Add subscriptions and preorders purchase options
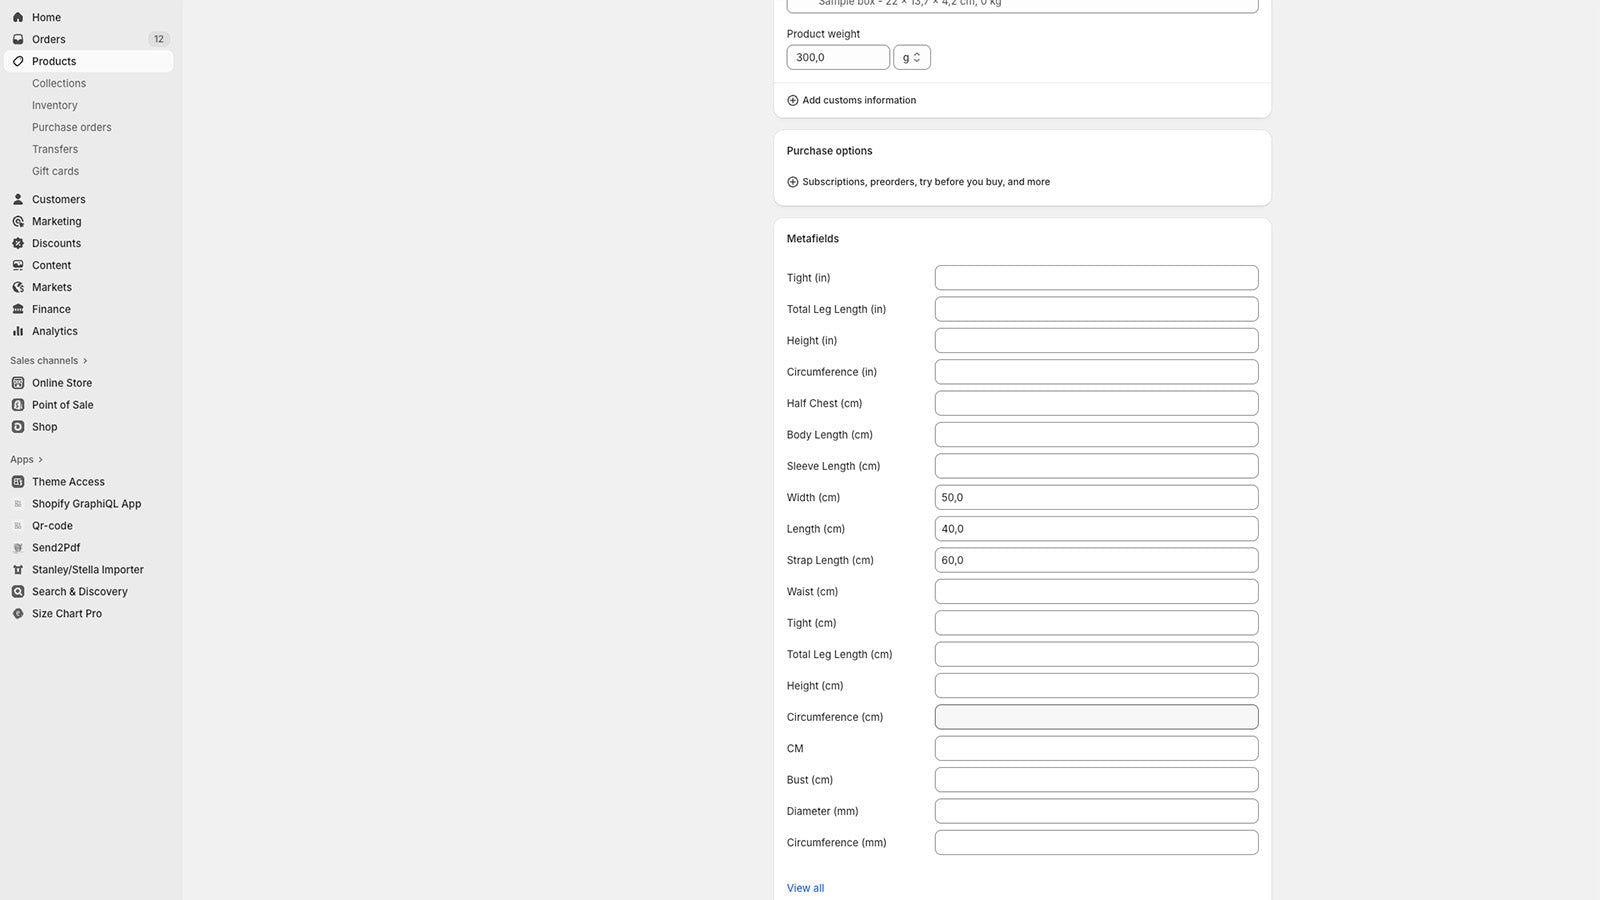Screen dimensions: 1600x900 click(x=925, y=182)
